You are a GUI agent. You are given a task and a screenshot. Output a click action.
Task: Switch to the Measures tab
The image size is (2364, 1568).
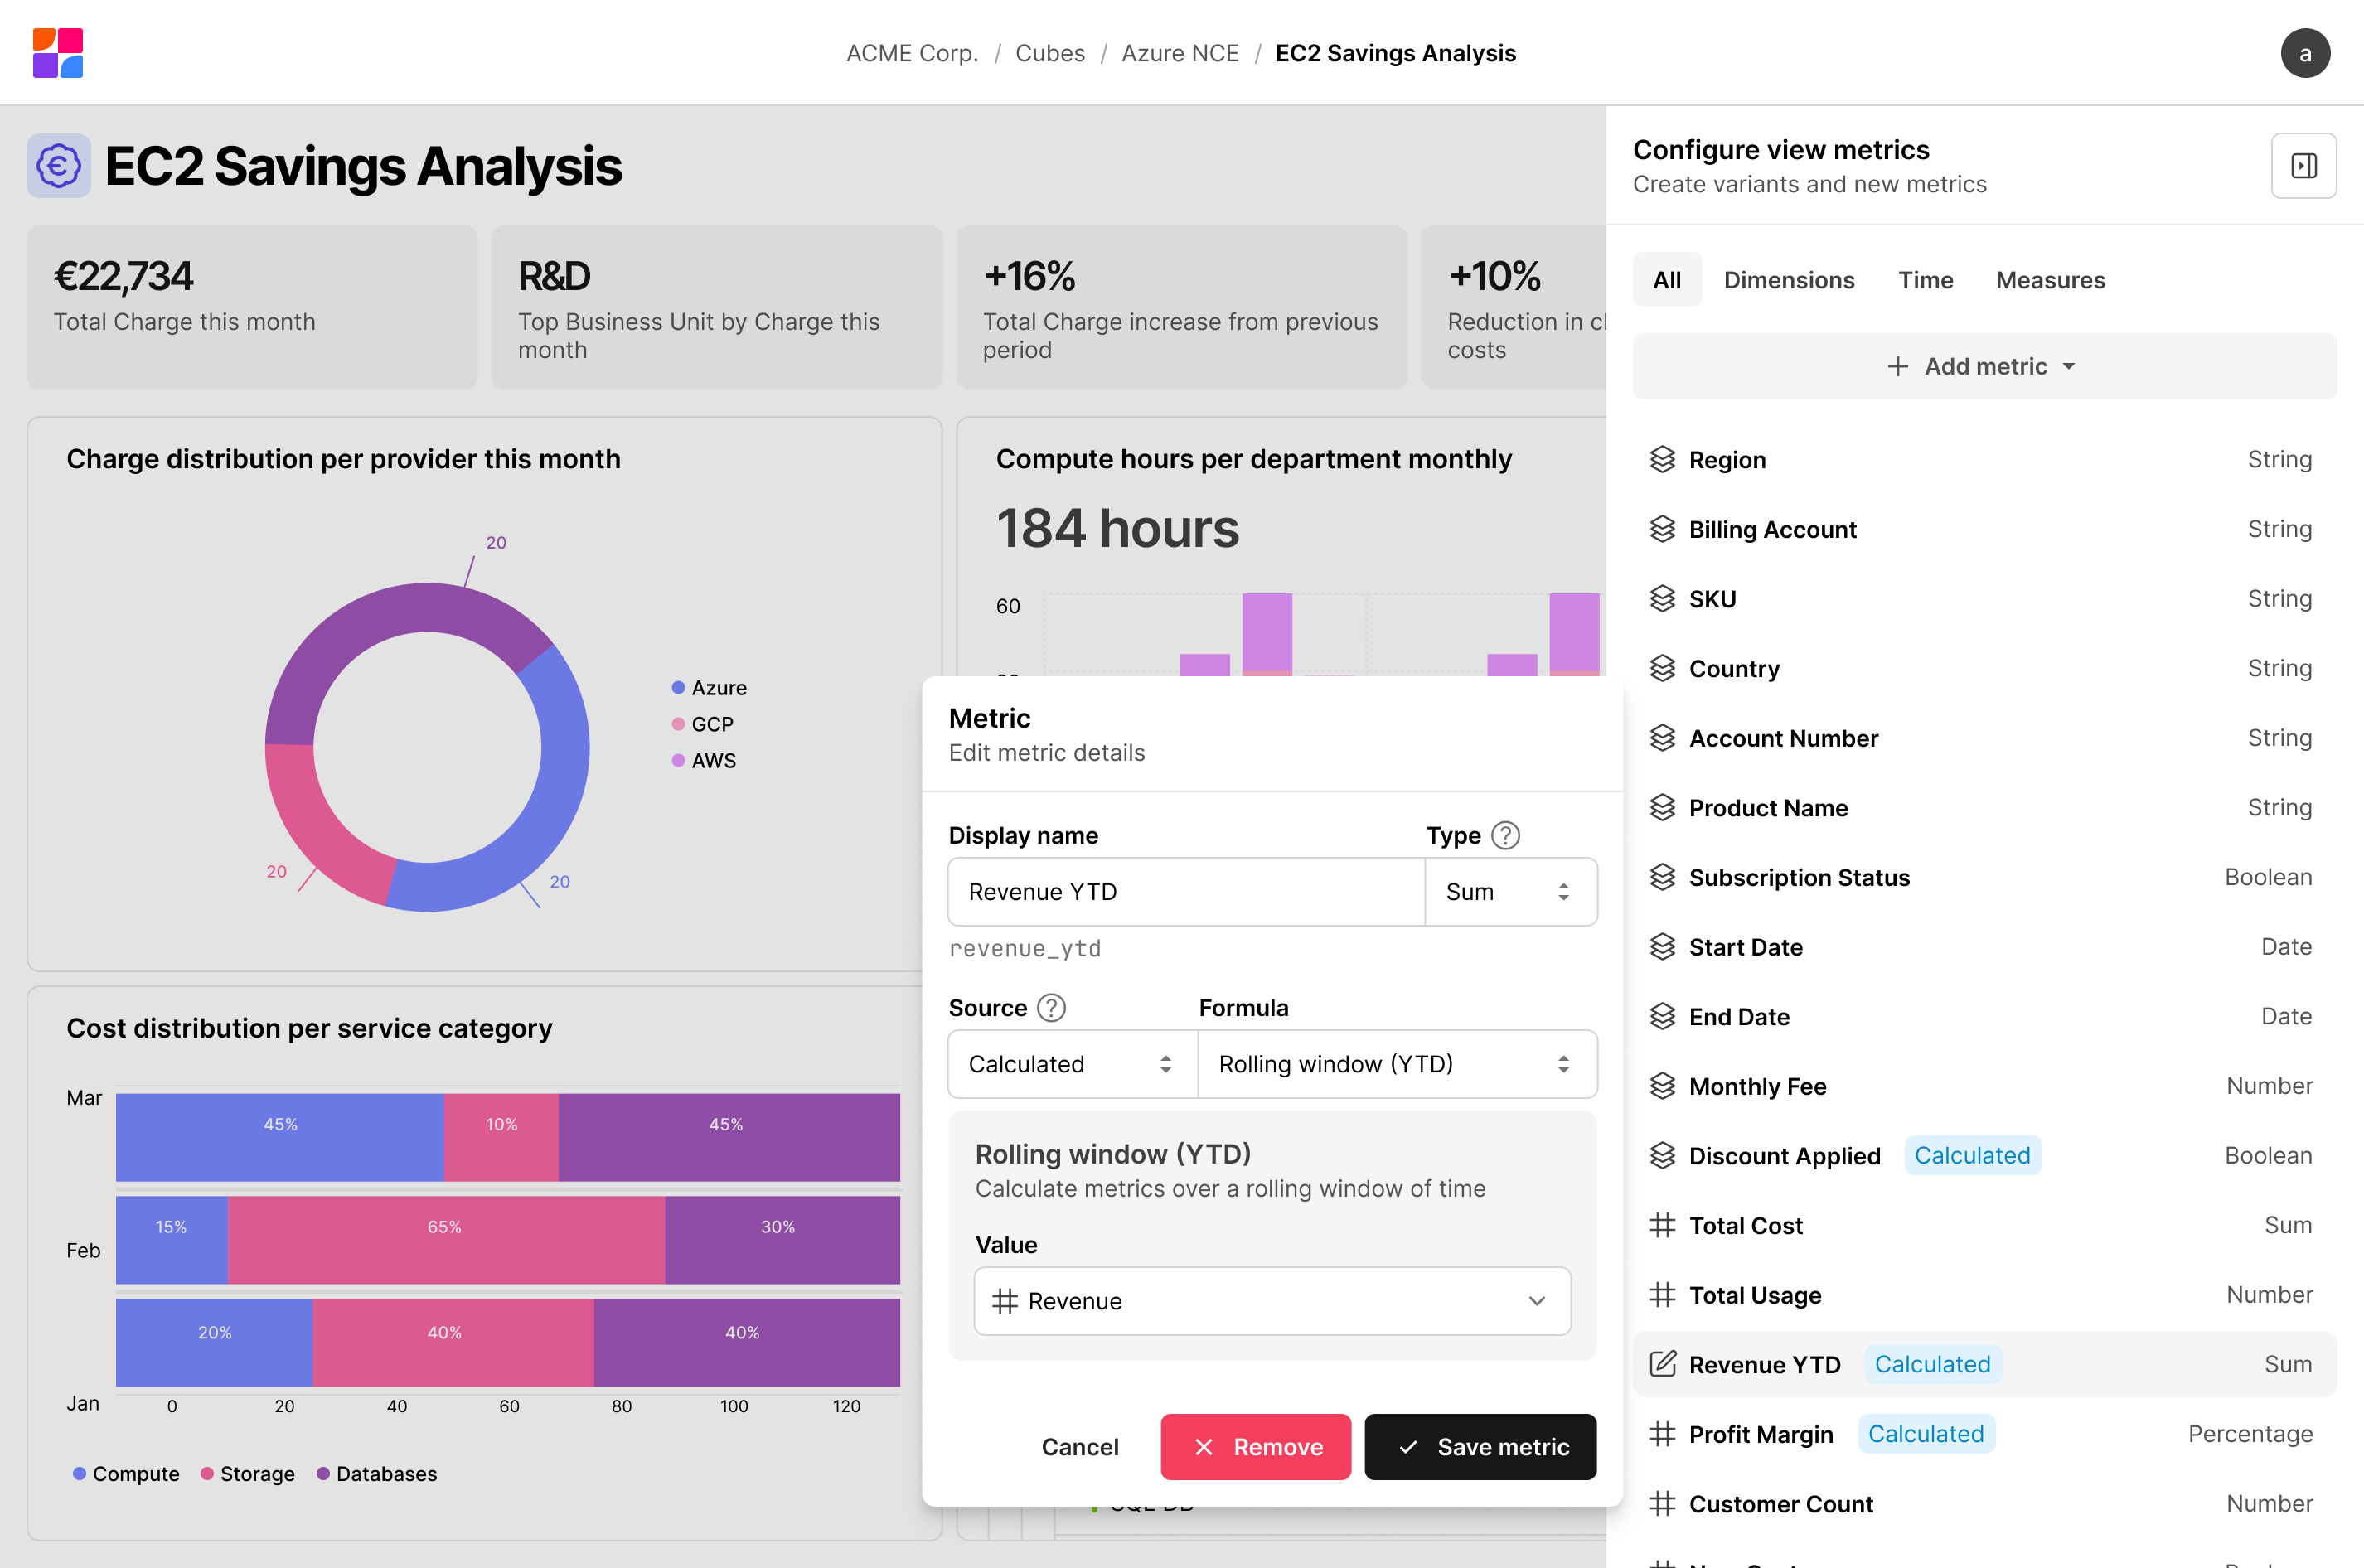point(2049,280)
